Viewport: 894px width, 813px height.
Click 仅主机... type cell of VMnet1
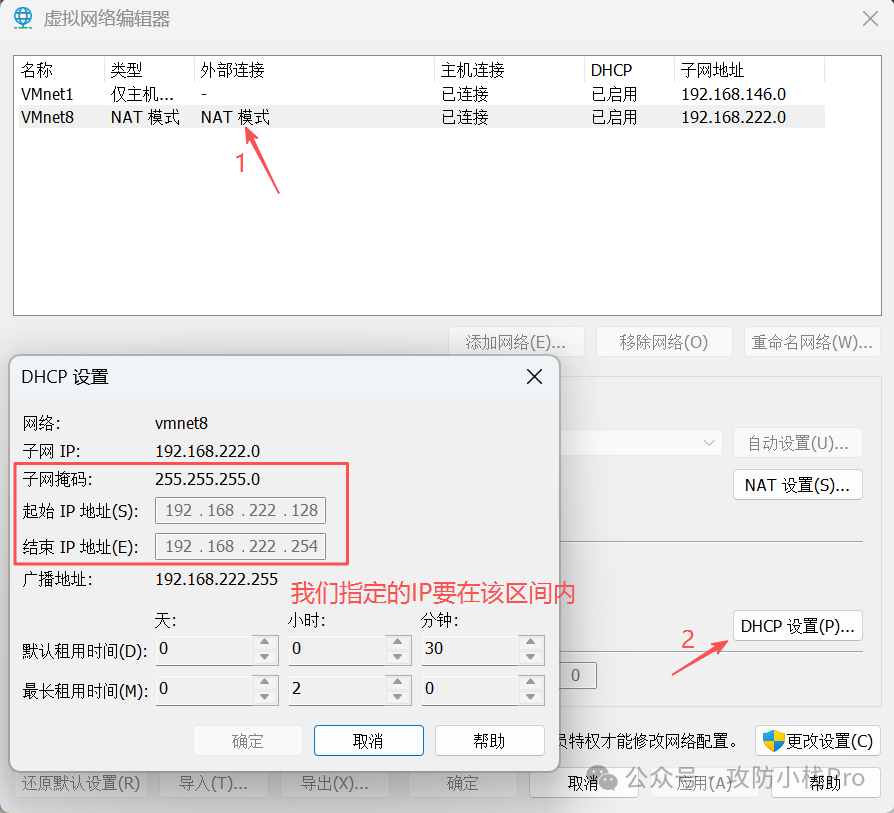click(142, 94)
